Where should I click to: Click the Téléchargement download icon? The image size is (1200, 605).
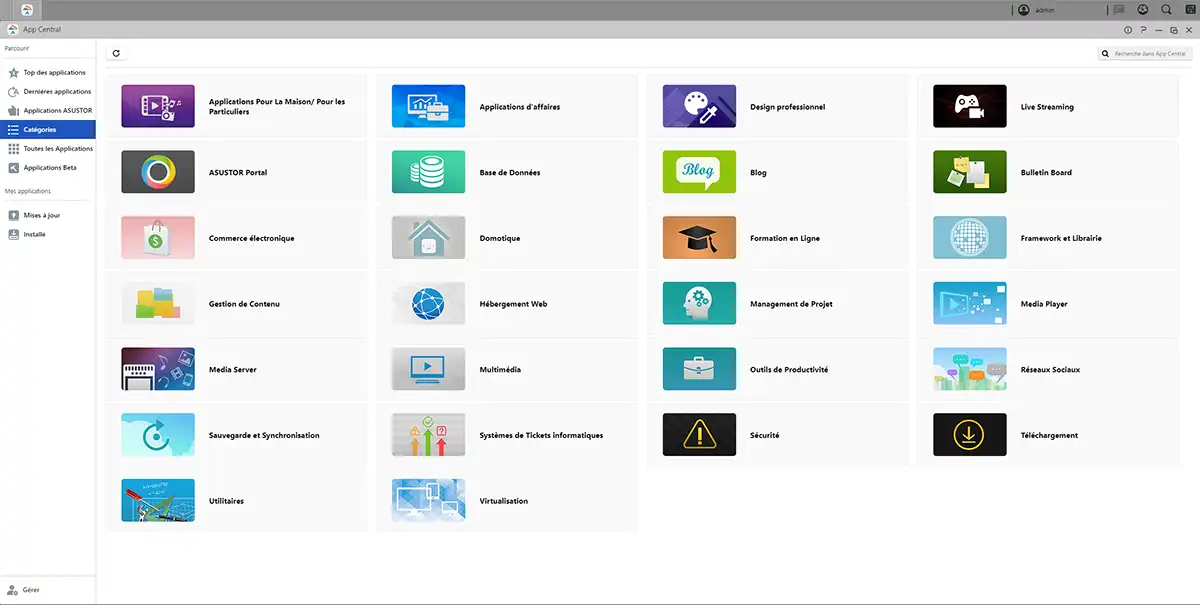point(969,435)
